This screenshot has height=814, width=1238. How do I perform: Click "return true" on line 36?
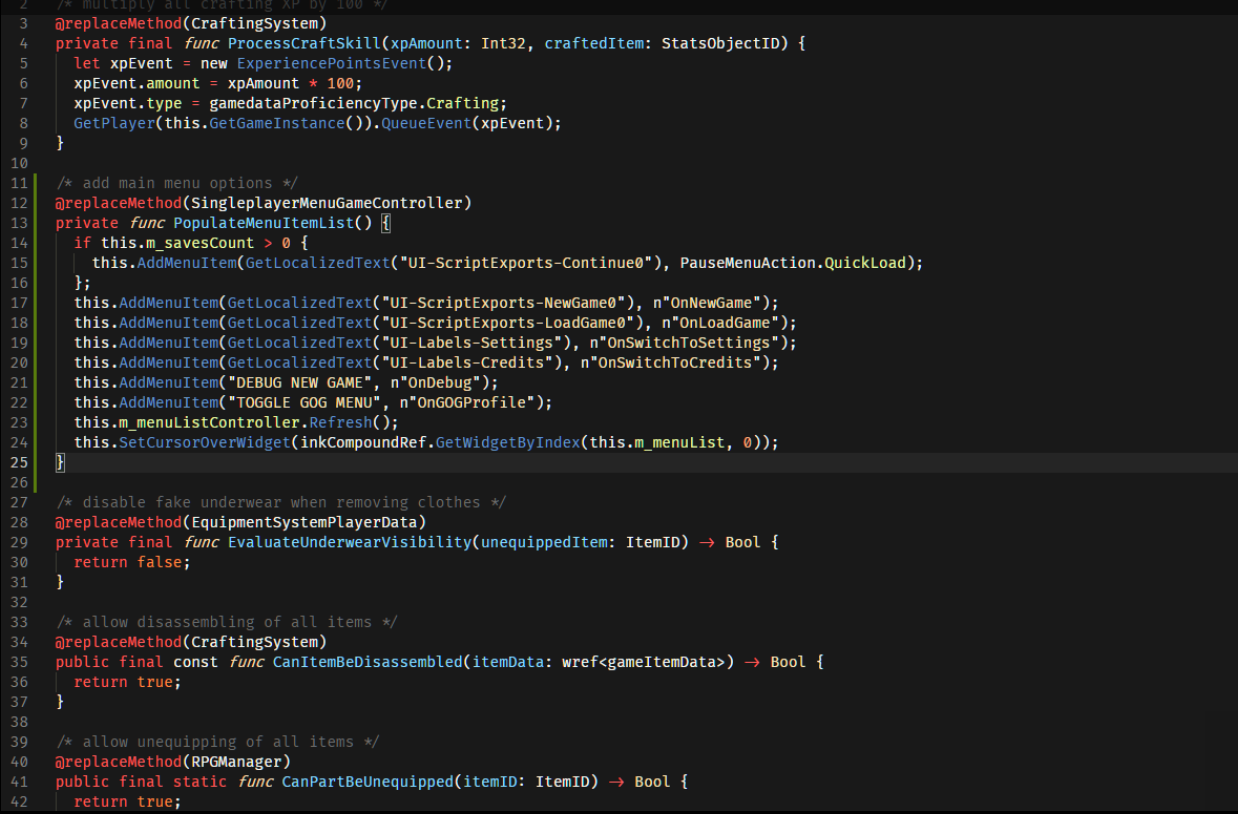123,683
